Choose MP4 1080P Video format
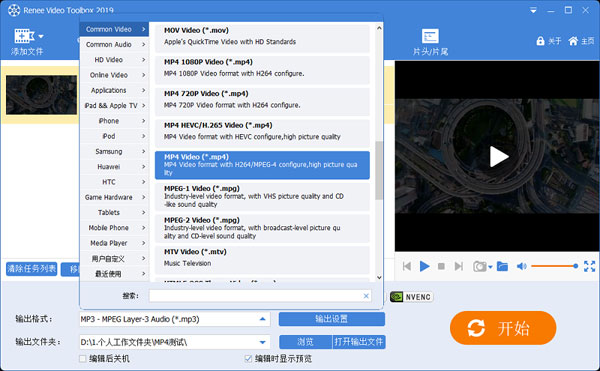600x371 pixels. 262,70
